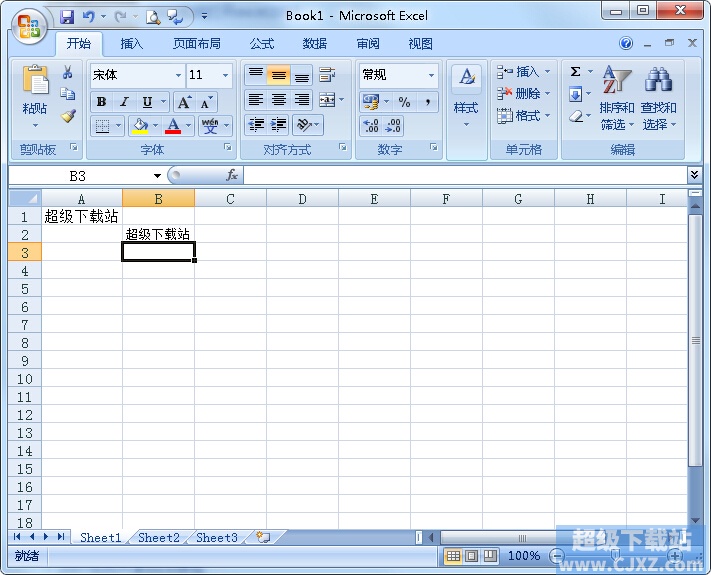Open Print Preview from quick access toolbar
Viewport: 711px width, 575px height.
click(x=153, y=17)
